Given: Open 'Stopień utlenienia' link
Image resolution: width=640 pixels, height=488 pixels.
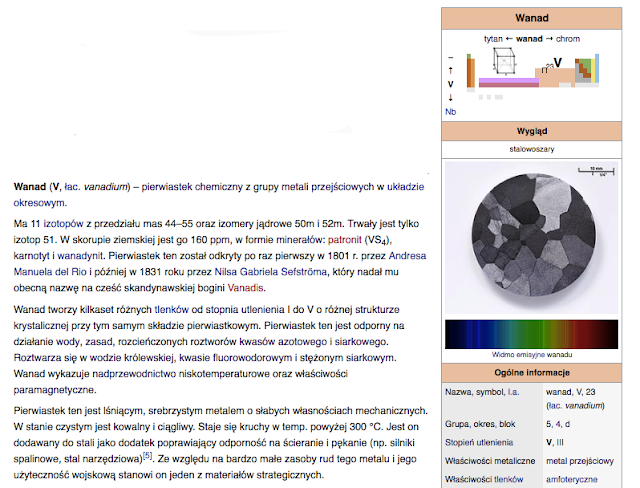Looking at the screenshot, I should click(479, 443).
